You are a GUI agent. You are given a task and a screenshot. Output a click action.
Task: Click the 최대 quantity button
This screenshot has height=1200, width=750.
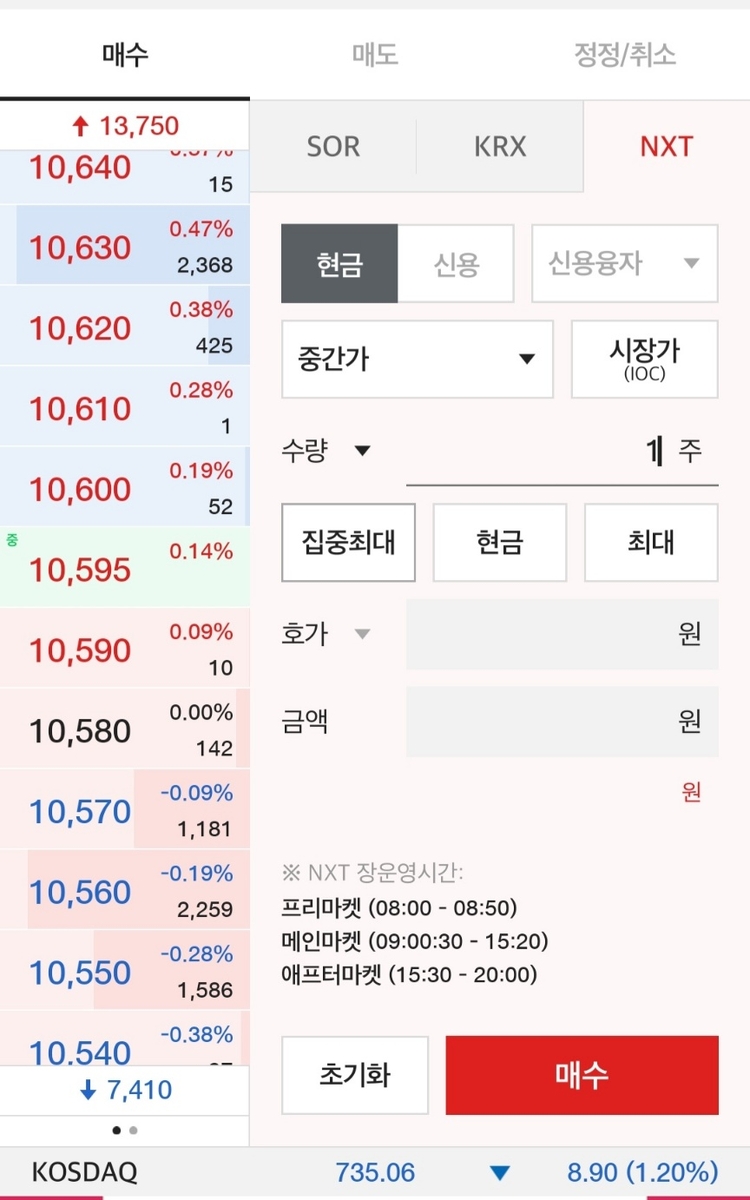point(650,542)
